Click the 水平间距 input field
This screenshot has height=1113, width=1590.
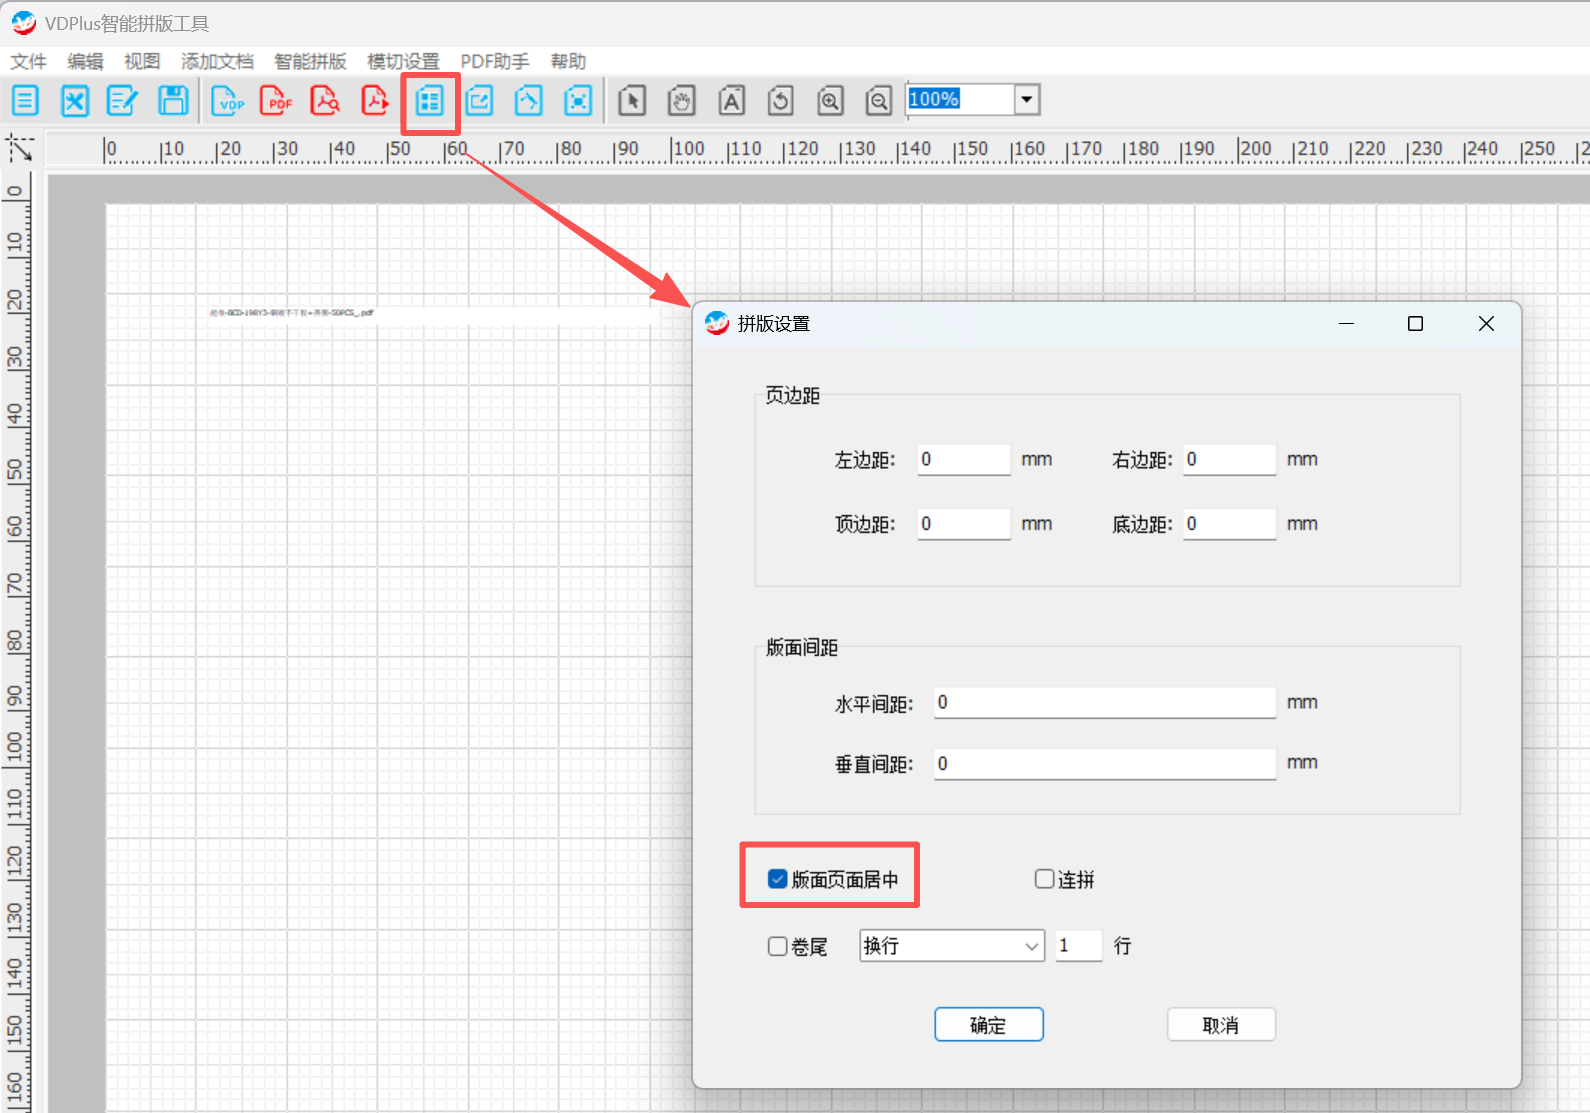pos(1104,702)
